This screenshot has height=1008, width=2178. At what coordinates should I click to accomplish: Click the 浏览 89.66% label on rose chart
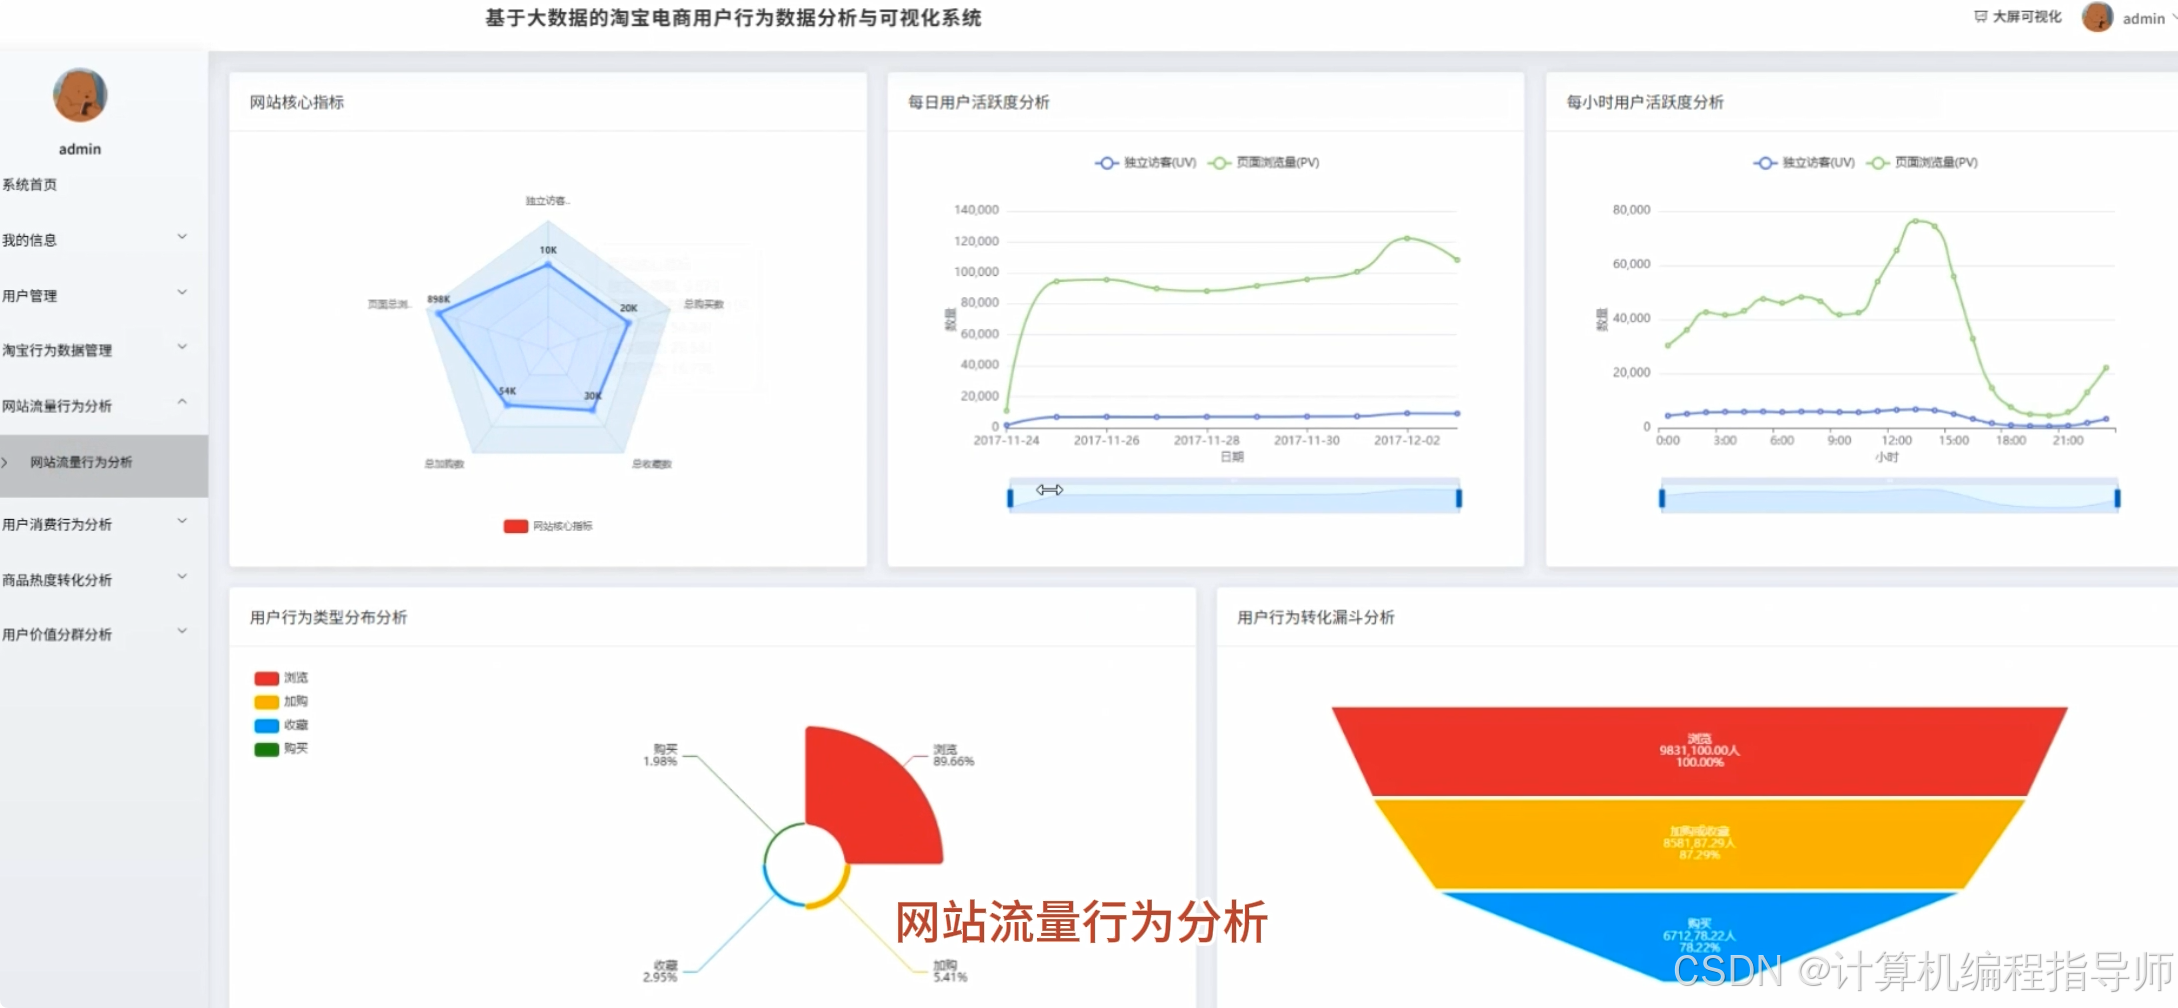pos(953,755)
